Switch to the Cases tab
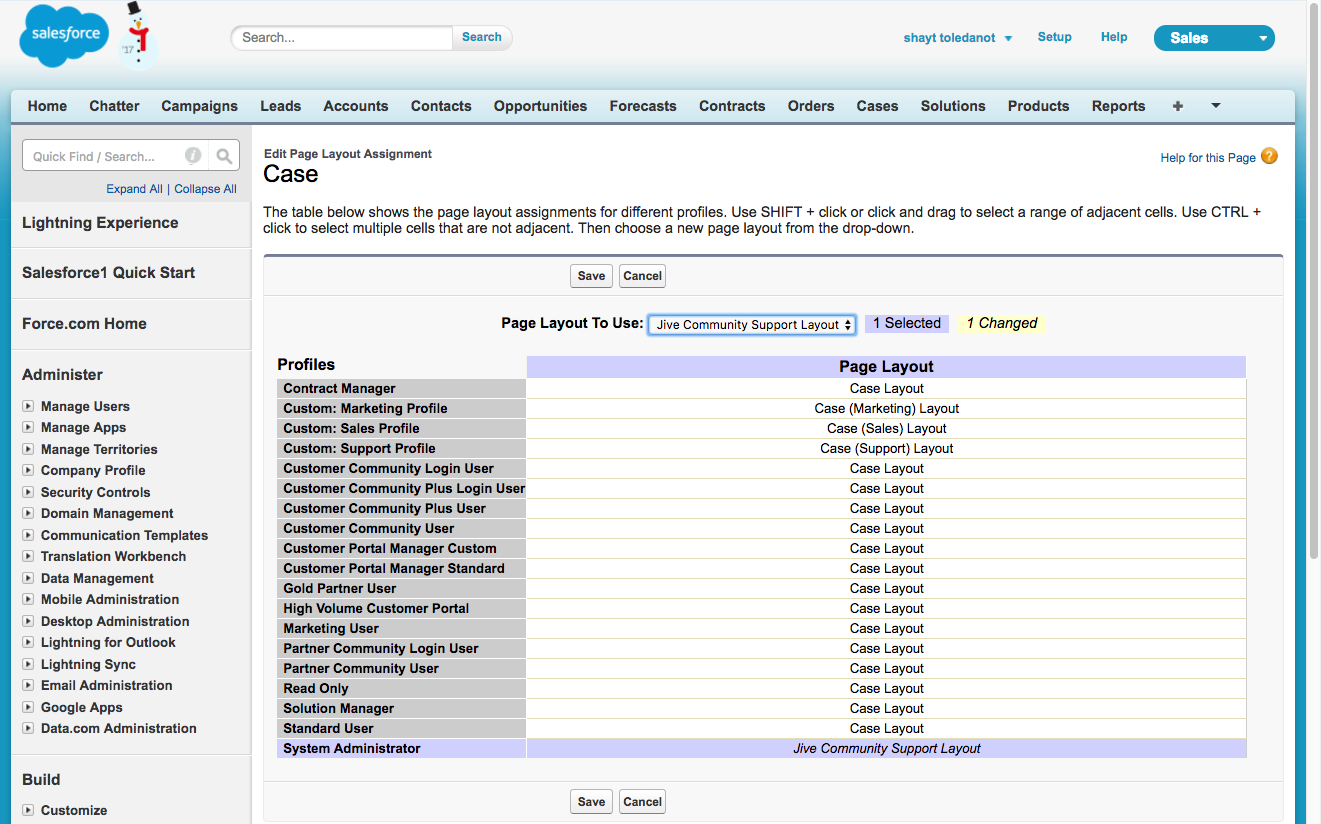Image resolution: width=1321 pixels, height=824 pixels. (x=877, y=106)
